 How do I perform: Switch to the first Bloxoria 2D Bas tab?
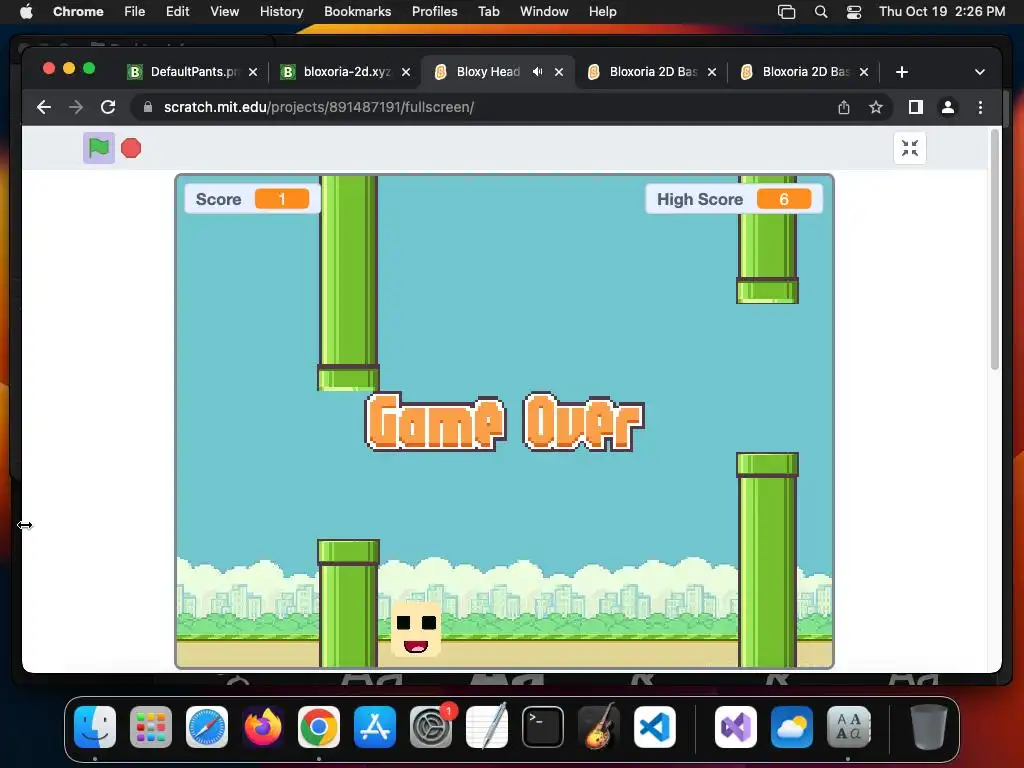point(652,72)
